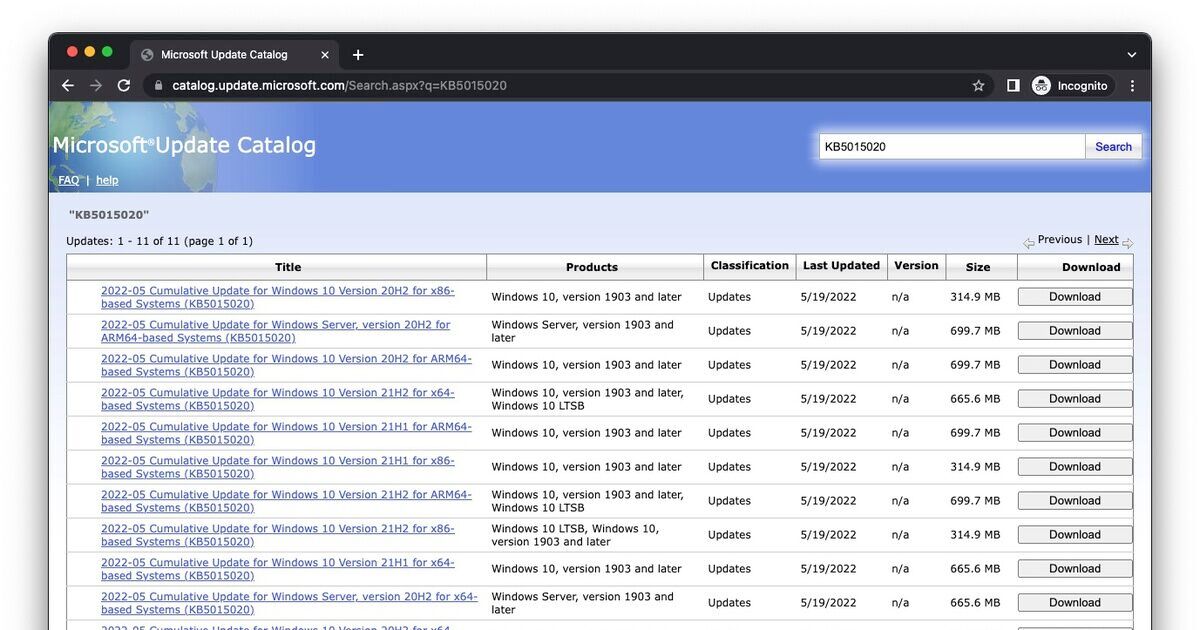
Task: Open Chrome's three-dot menu
Action: click(1132, 86)
